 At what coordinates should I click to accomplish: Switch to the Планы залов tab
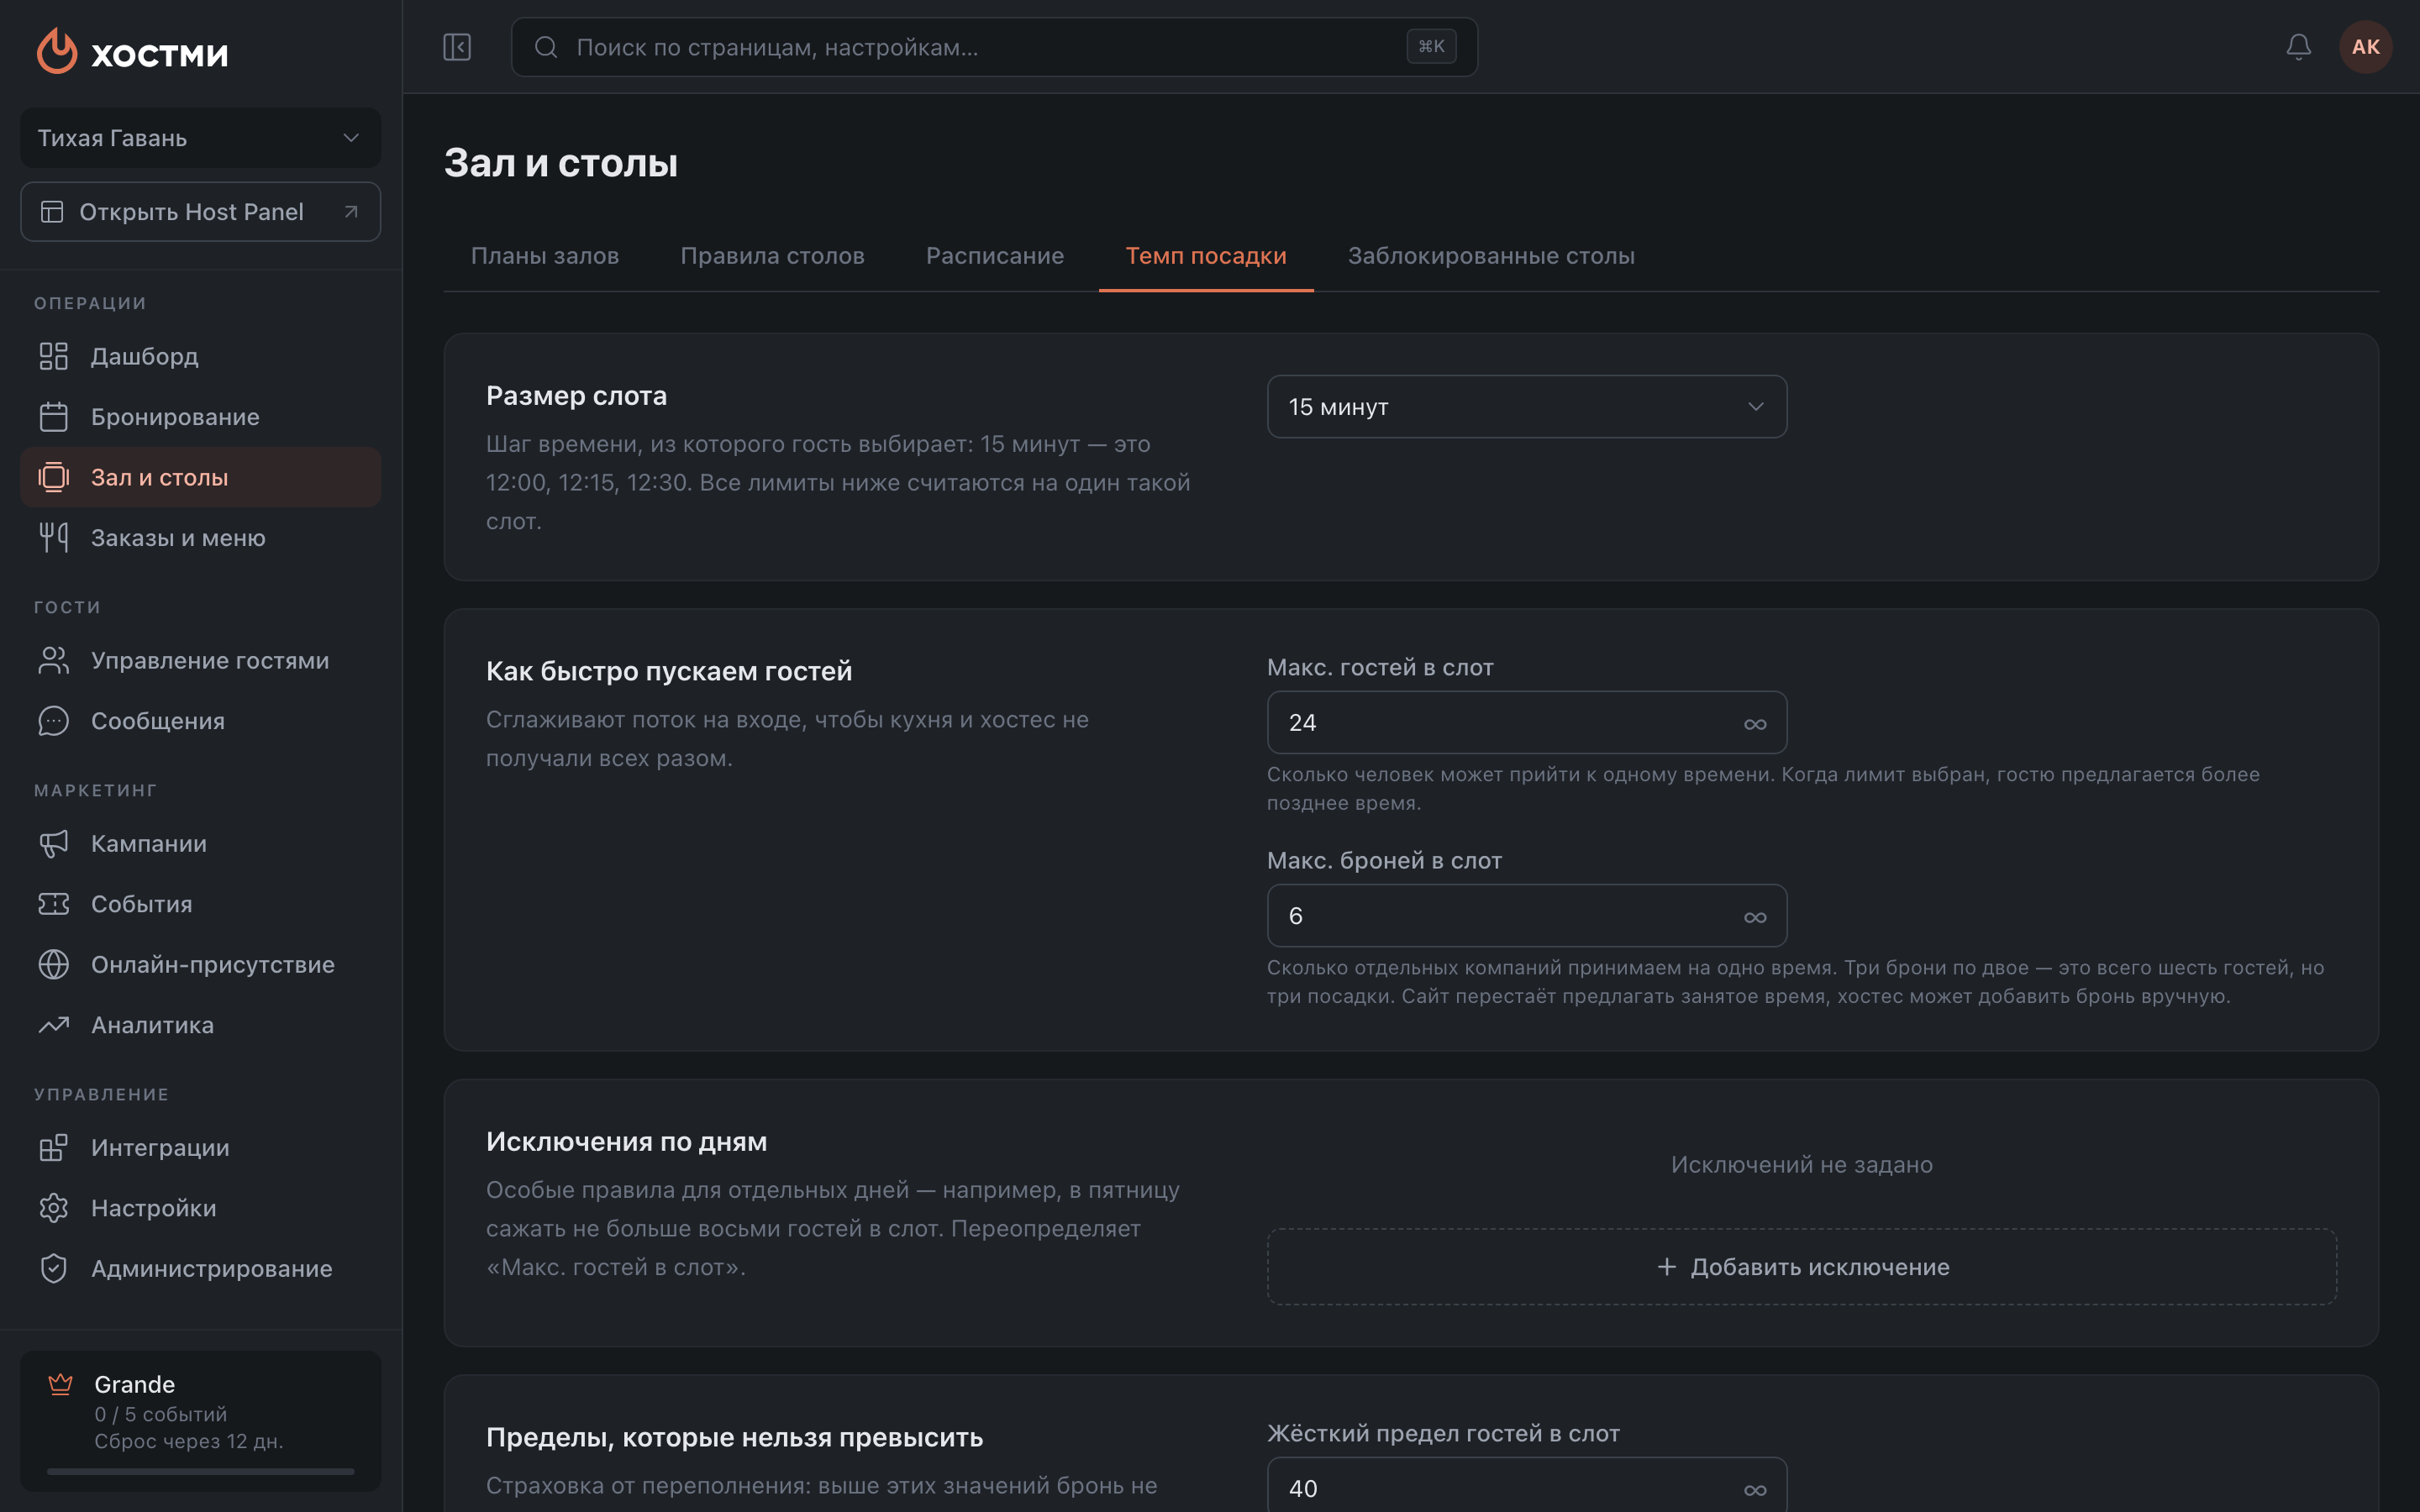[x=545, y=256]
